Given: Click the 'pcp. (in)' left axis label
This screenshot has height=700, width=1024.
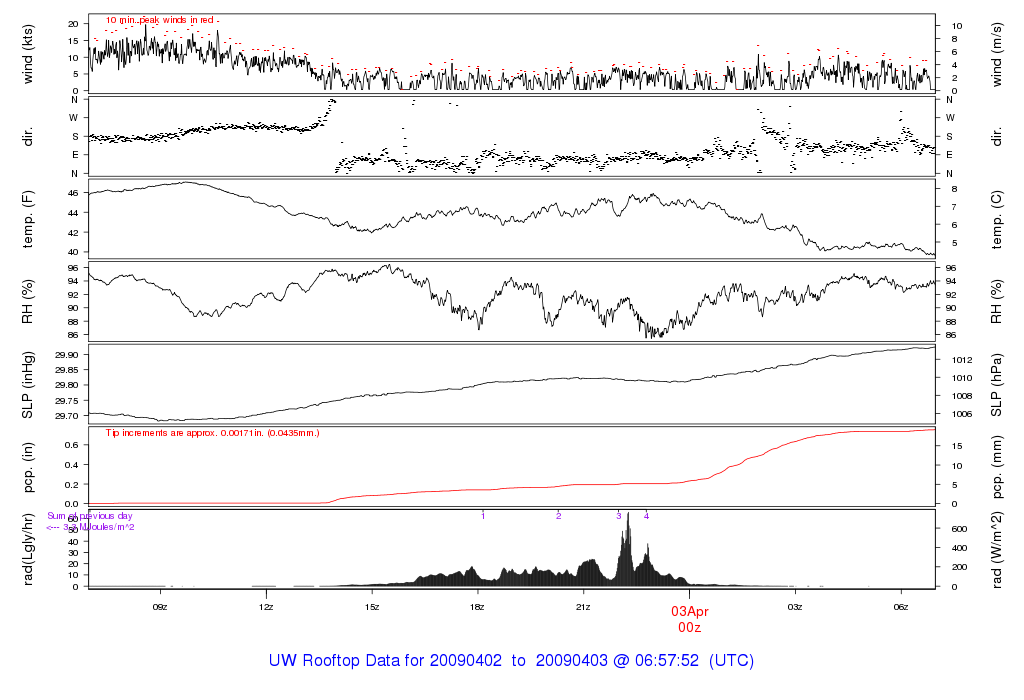Looking at the screenshot, I should coord(27,467).
